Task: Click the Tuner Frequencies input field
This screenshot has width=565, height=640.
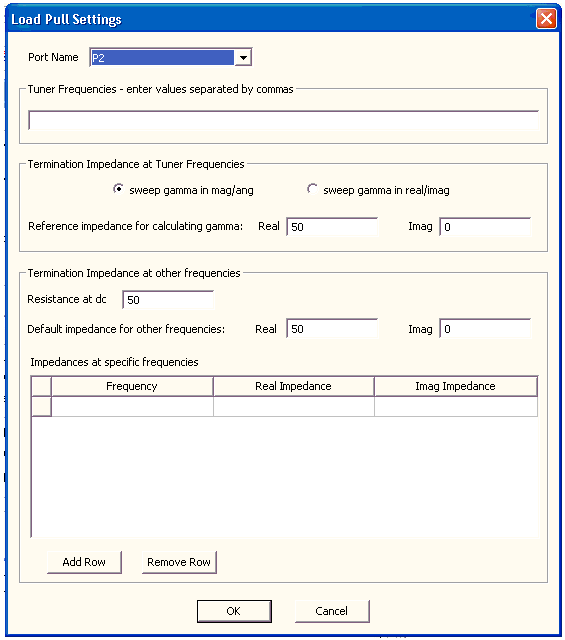Action: coord(283,120)
